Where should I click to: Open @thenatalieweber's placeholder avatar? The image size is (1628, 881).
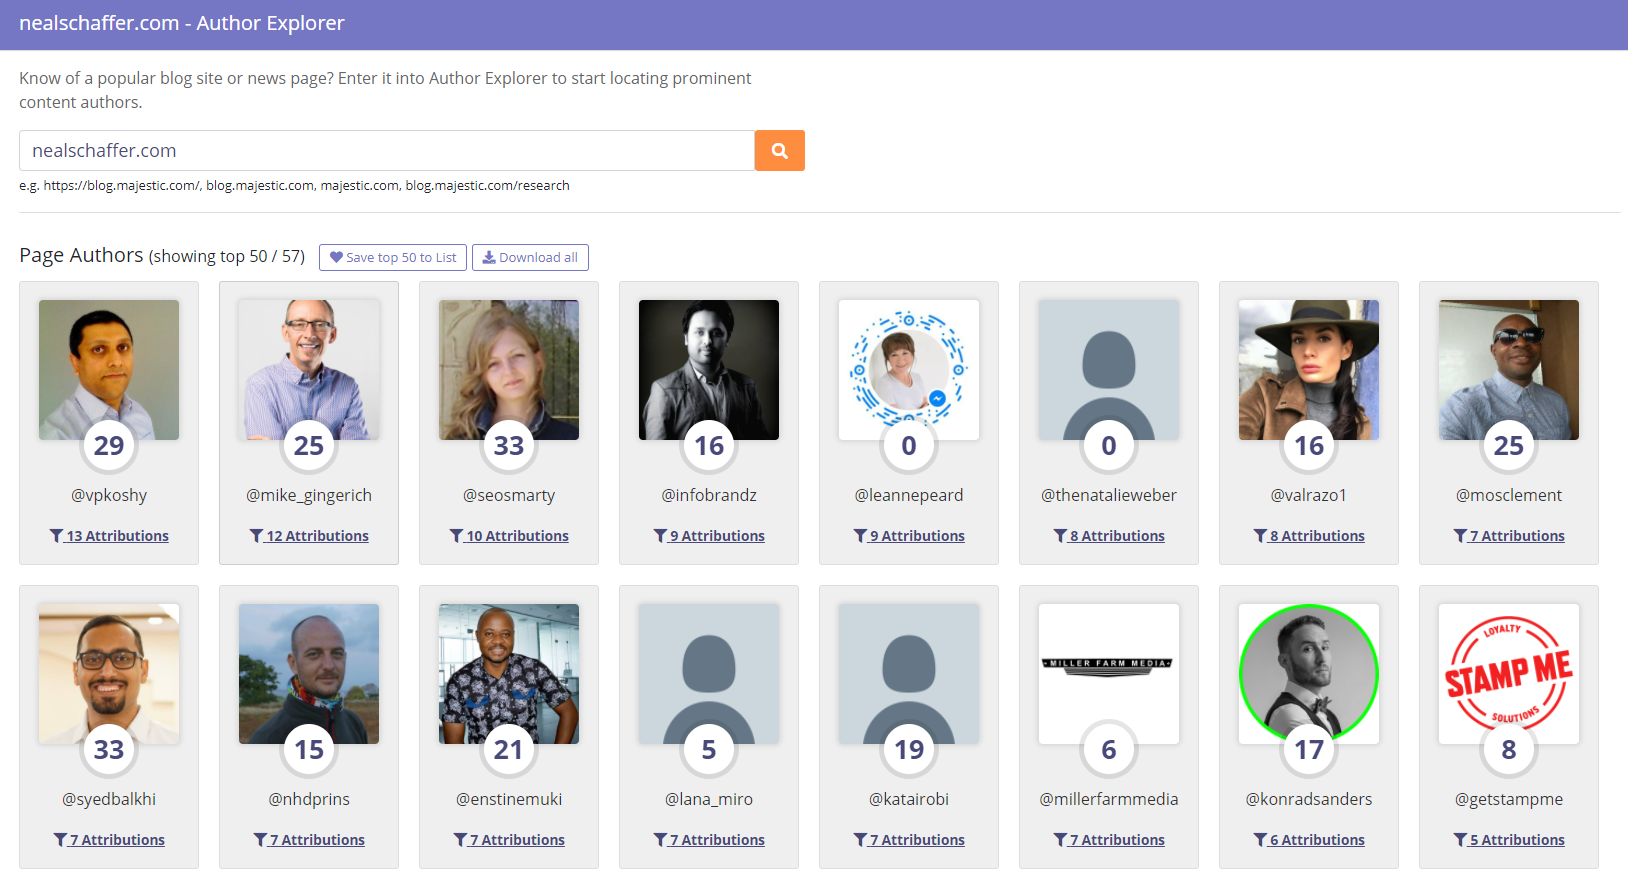tap(1109, 370)
